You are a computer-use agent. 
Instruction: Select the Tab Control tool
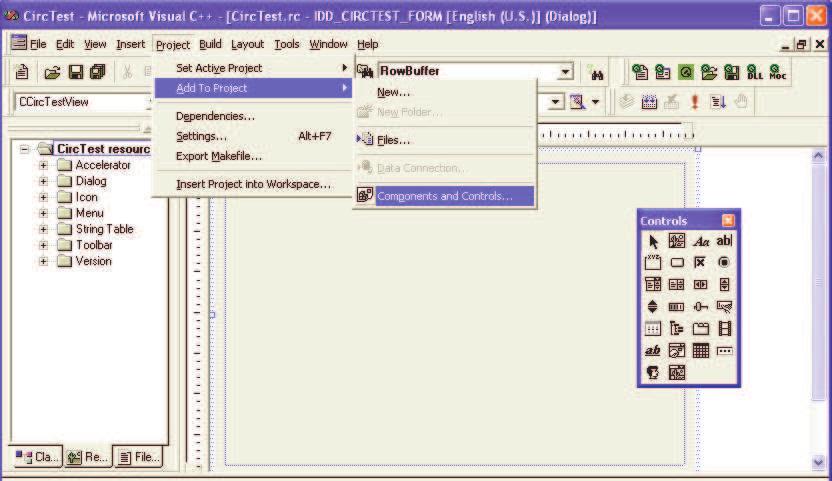[700, 329]
